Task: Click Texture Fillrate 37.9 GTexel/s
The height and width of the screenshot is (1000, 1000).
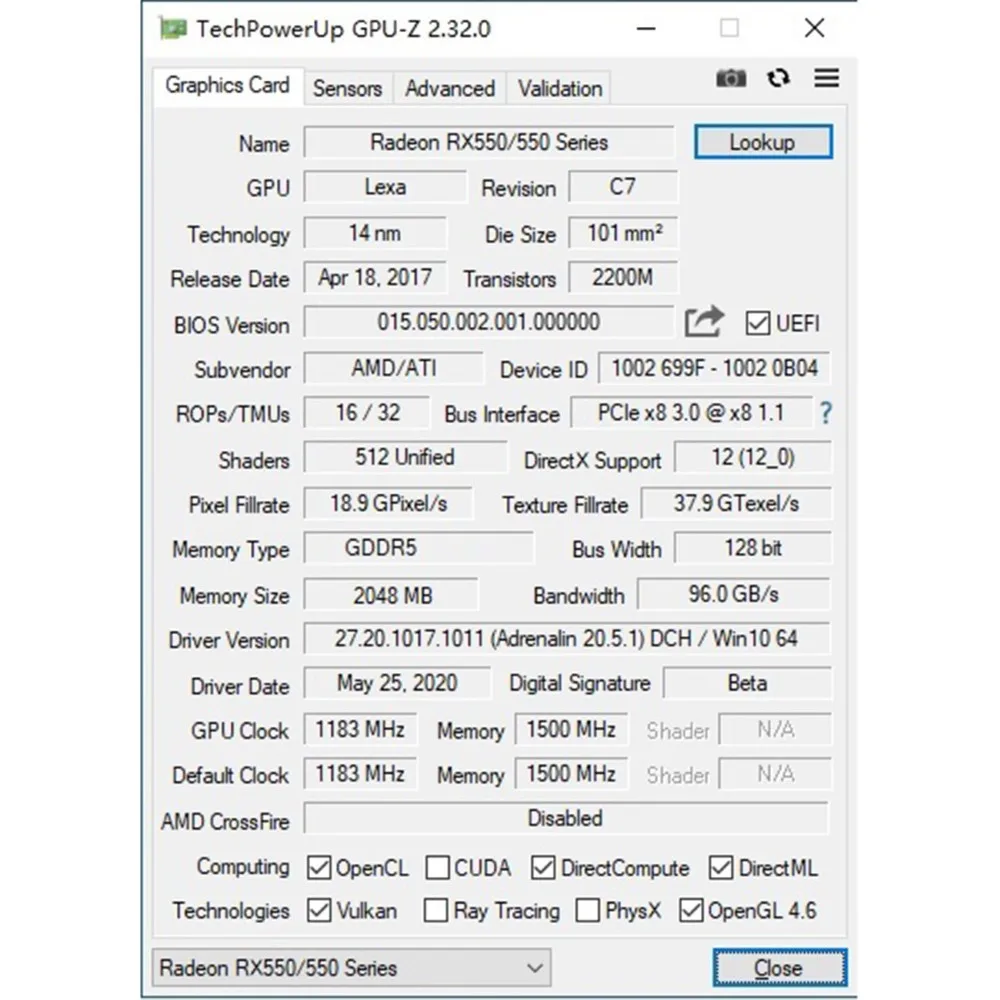Action: 736,503
